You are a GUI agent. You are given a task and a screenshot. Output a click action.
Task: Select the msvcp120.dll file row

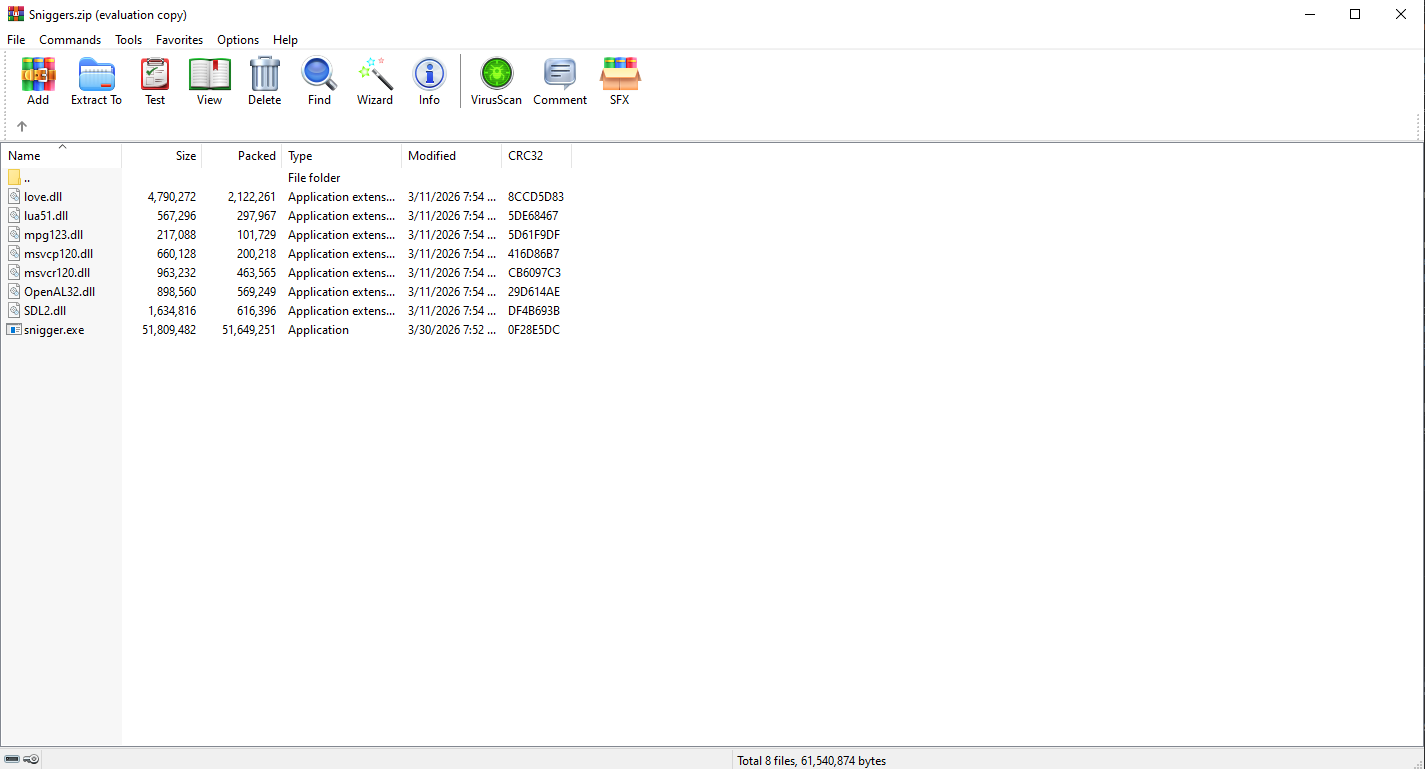click(x=287, y=254)
